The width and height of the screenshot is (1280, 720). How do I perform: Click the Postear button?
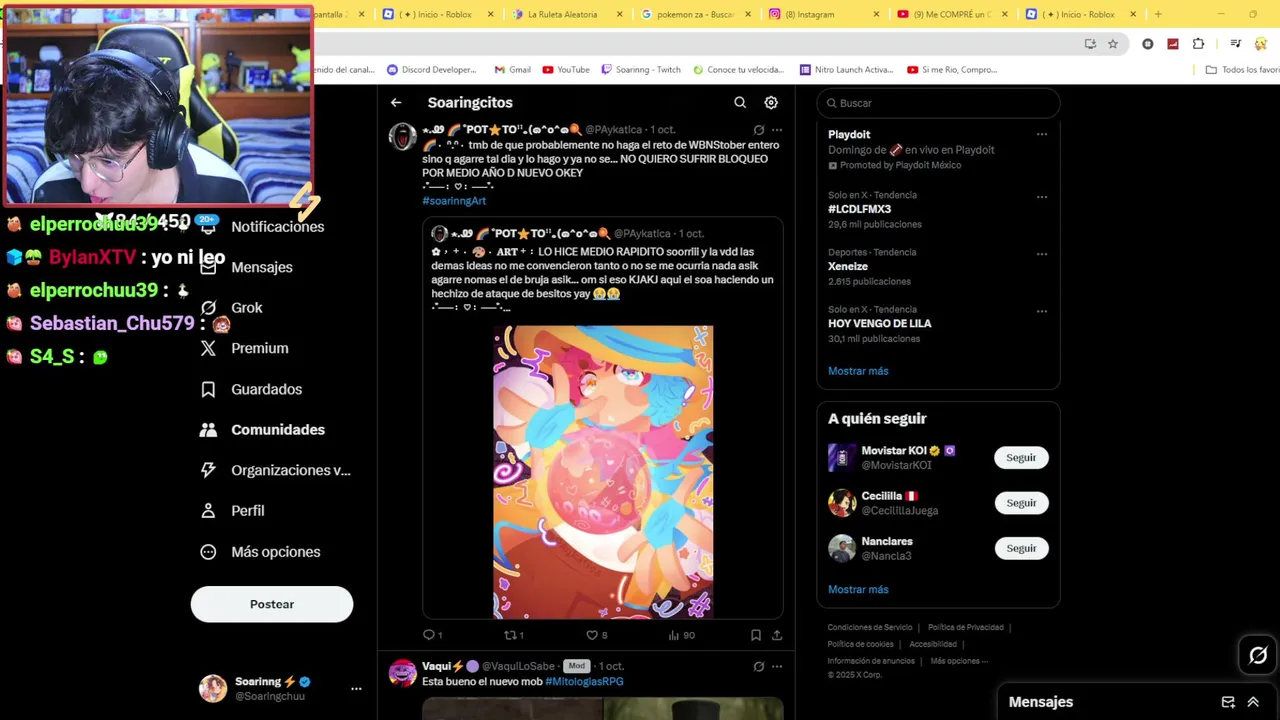[272, 604]
